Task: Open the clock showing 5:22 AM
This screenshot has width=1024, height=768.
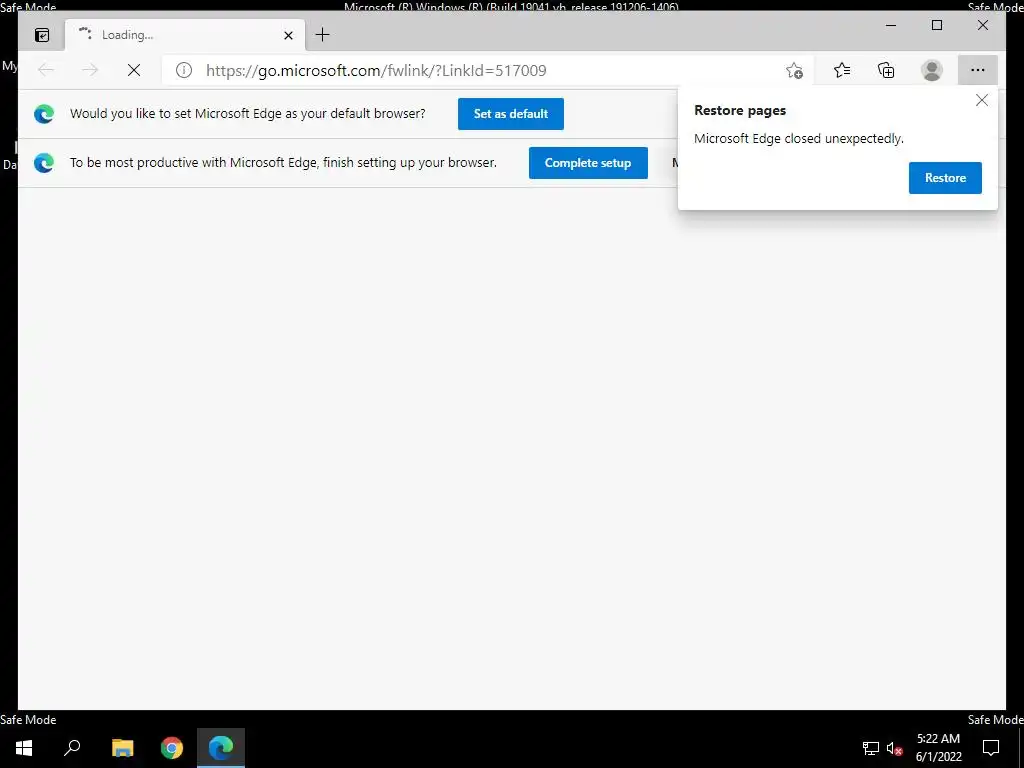Action: [x=938, y=748]
